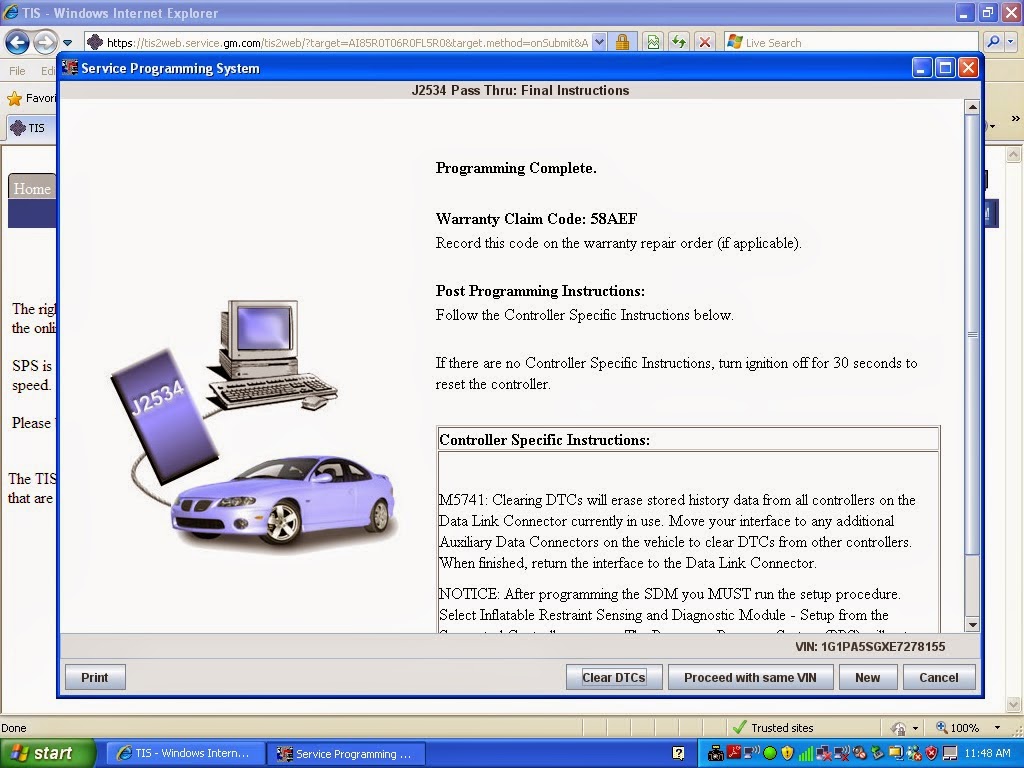Refresh the page with the green arrows icon
This screenshot has width=1024, height=768.
click(679, 42)
